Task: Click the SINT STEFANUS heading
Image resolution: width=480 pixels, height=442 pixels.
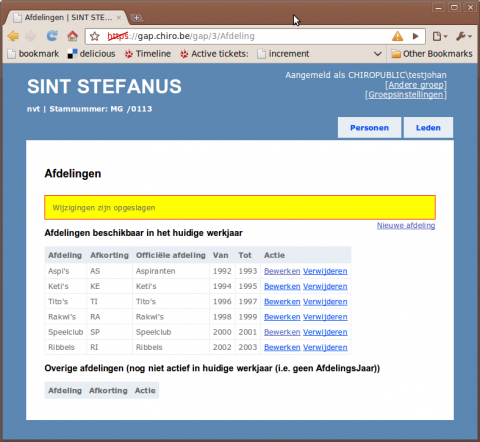Action: click(x=104, y=86)
